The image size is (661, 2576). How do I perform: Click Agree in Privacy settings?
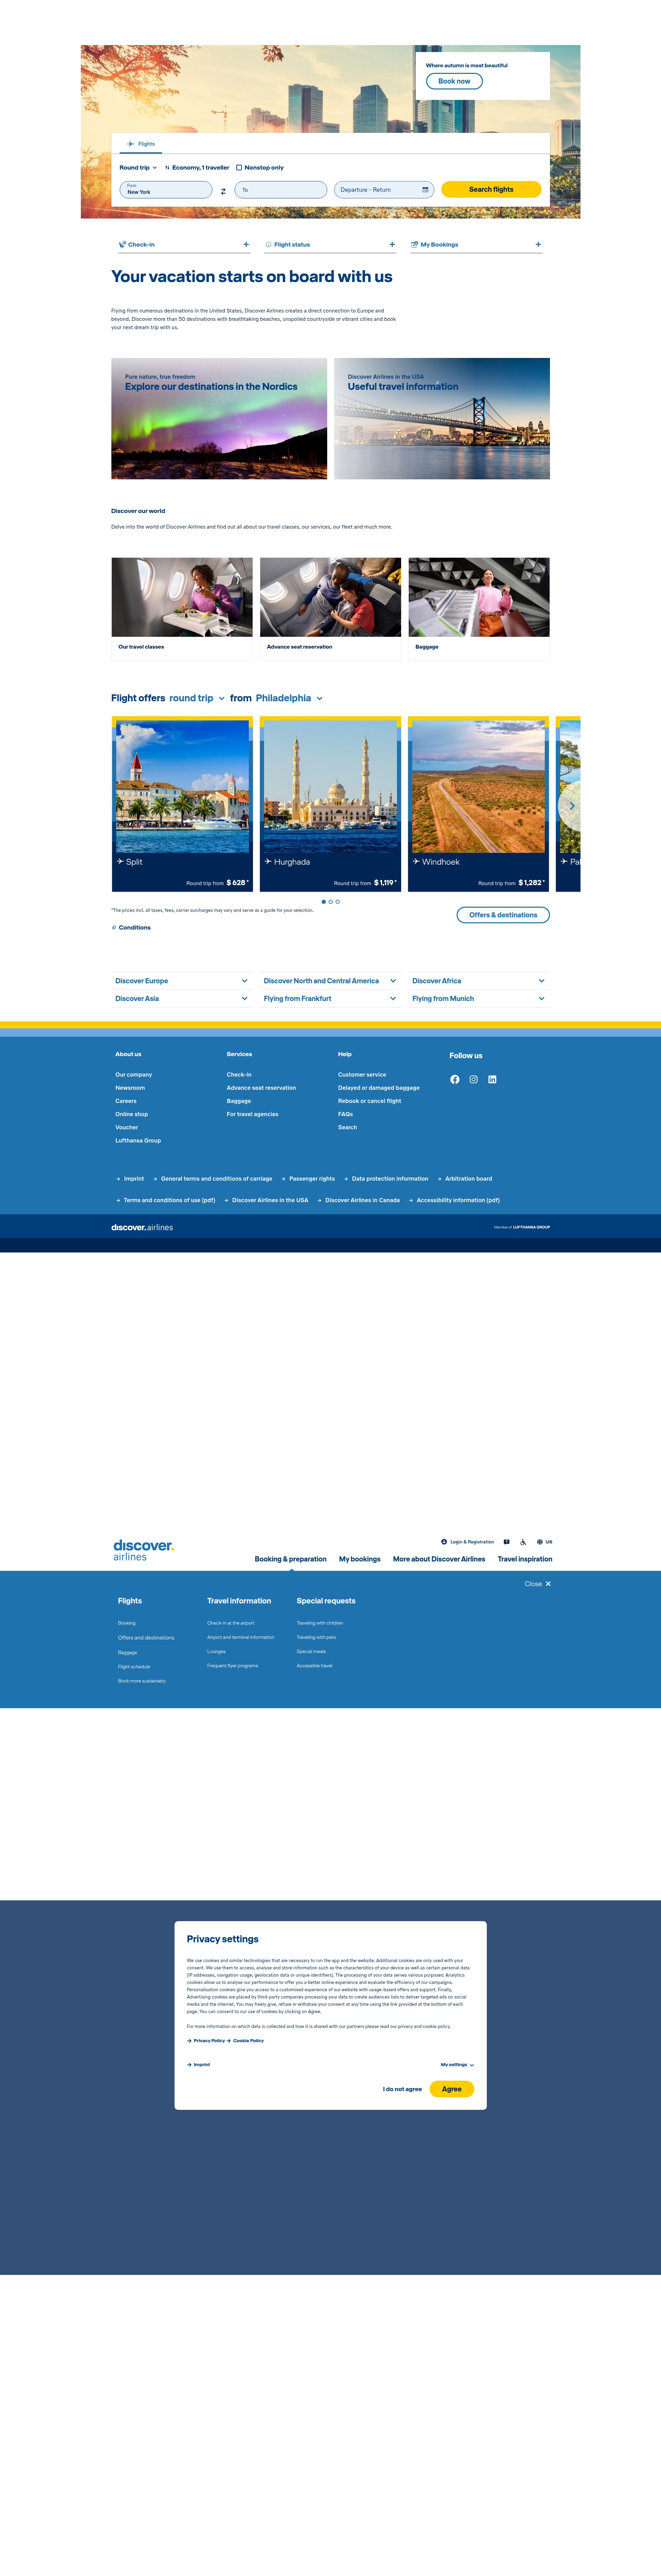tap(452, 2089)
